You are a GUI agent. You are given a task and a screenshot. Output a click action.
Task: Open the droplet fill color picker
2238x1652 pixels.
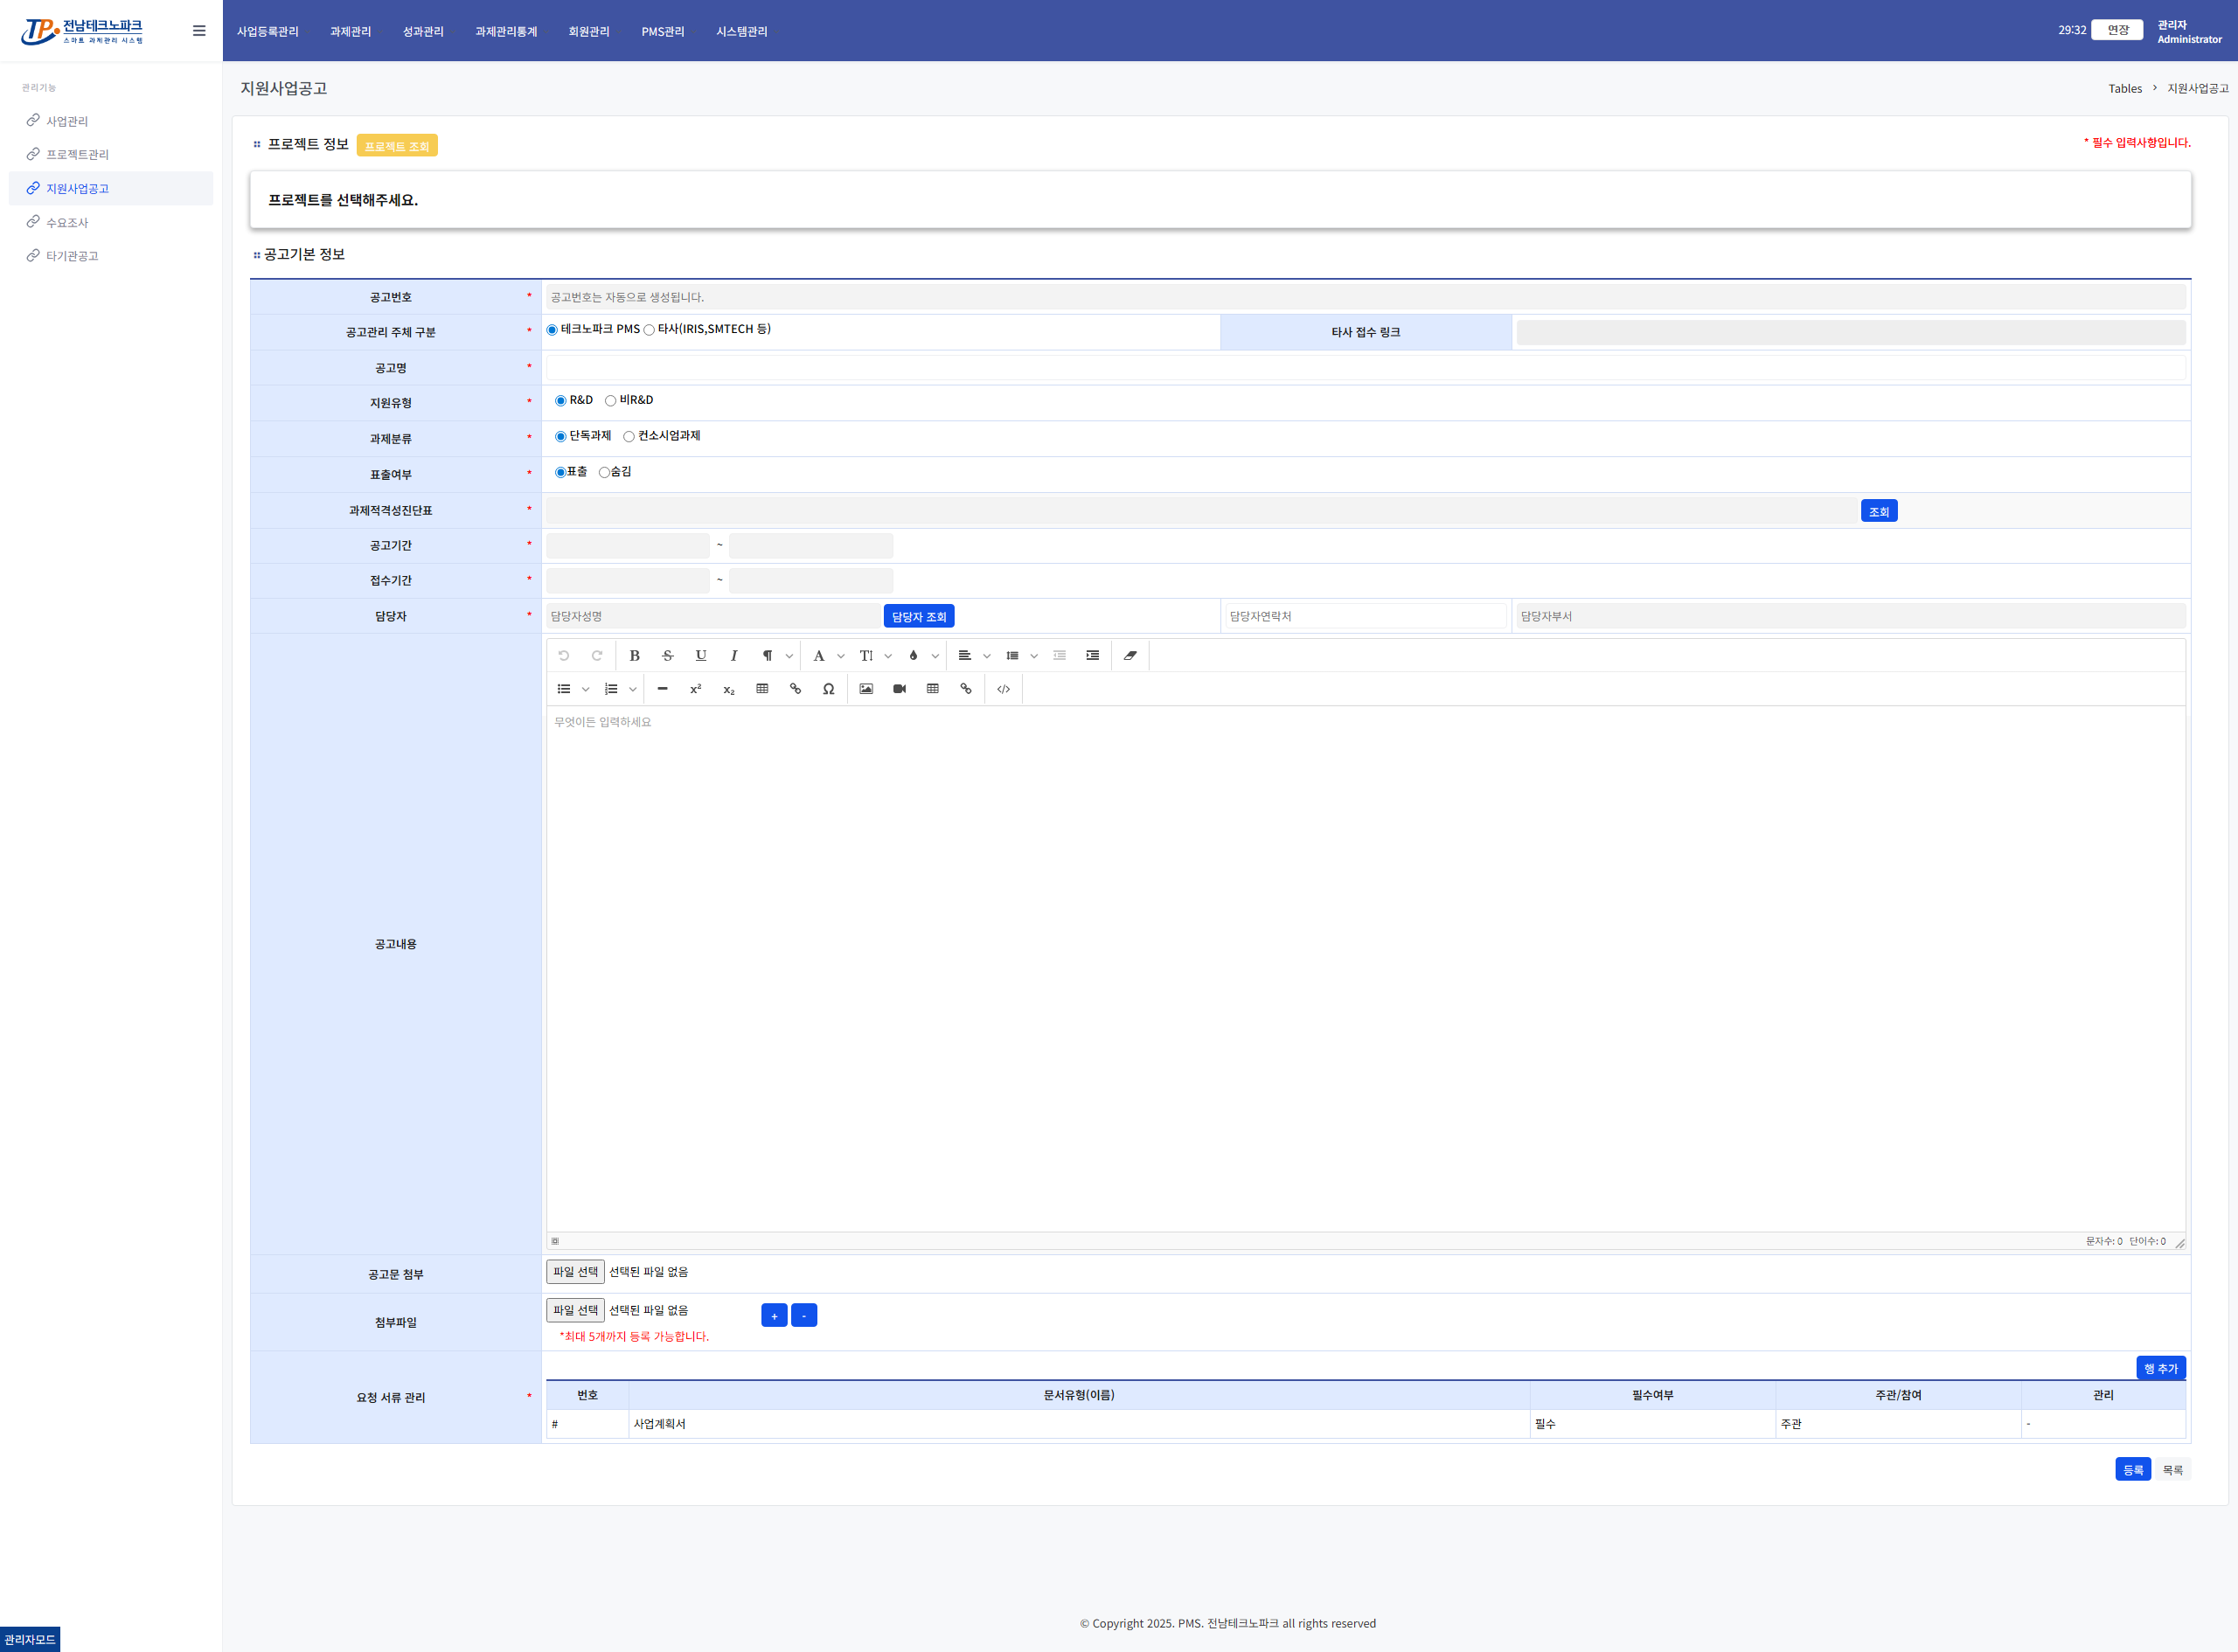pos(913,656)
